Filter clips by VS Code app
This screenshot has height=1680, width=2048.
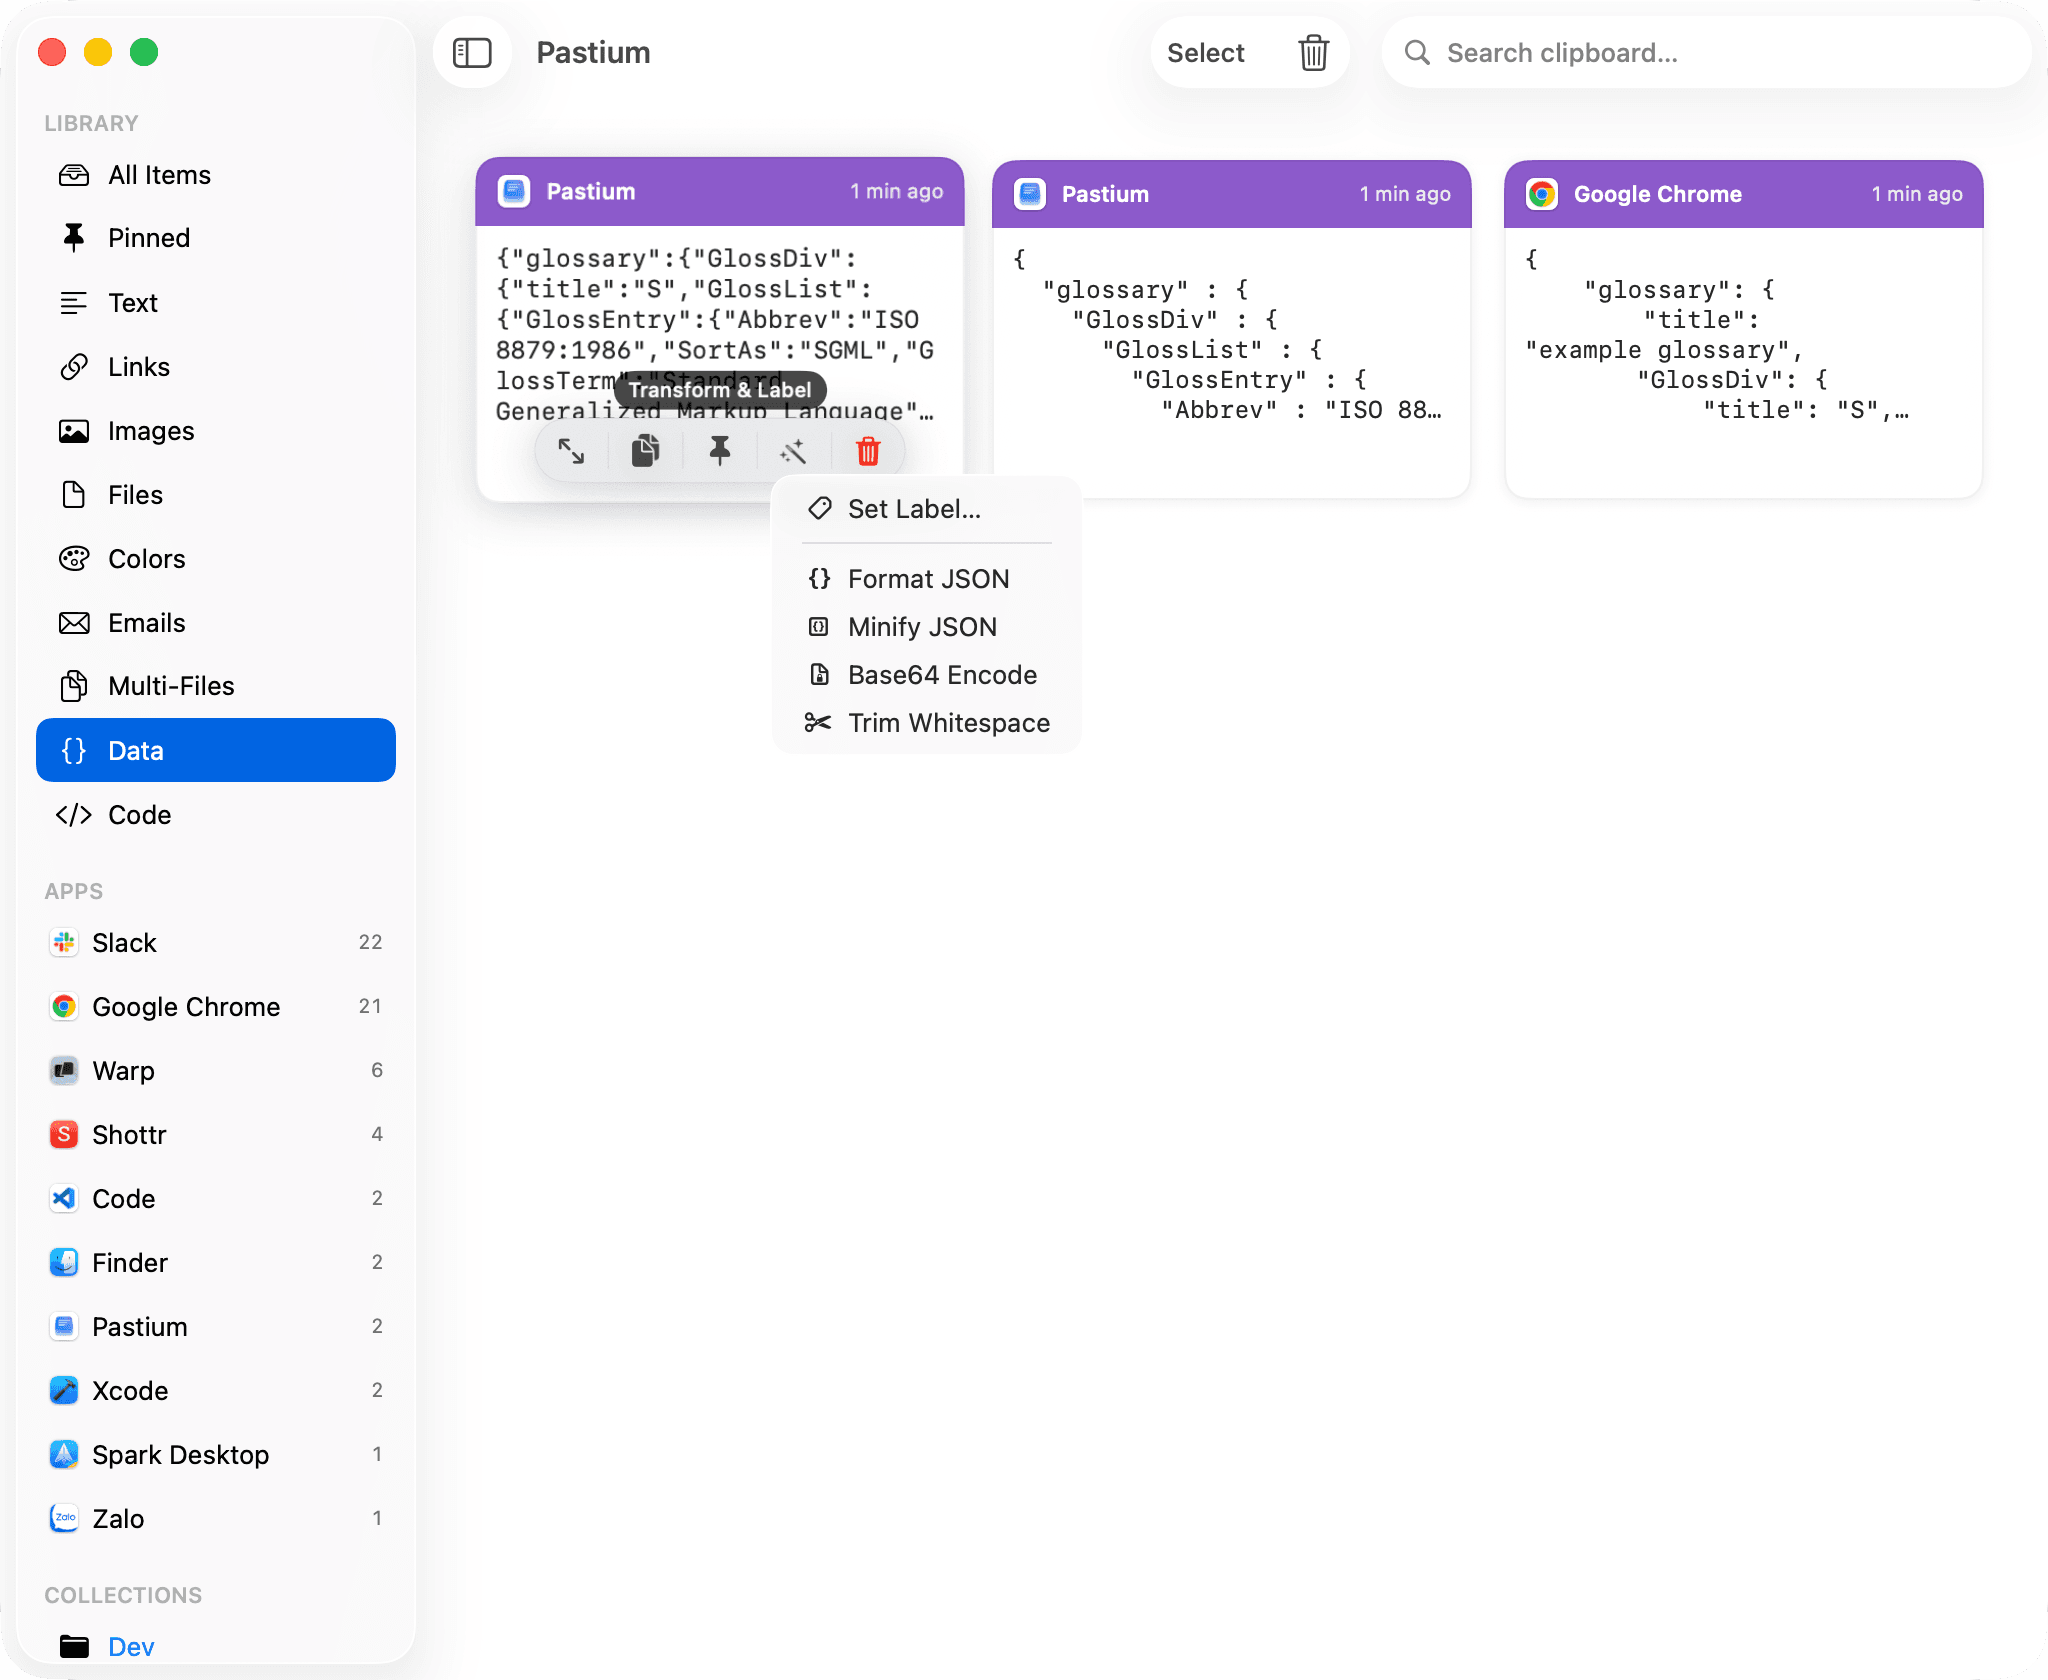click(x=216, y=1199)
